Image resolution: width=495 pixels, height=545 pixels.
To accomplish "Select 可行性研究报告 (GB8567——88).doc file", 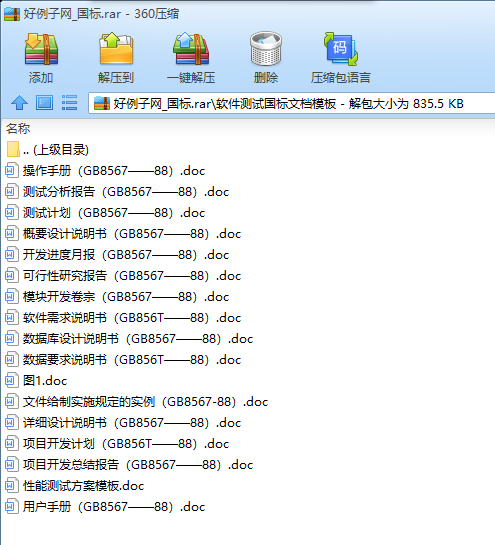I will (x=123, y=276).
